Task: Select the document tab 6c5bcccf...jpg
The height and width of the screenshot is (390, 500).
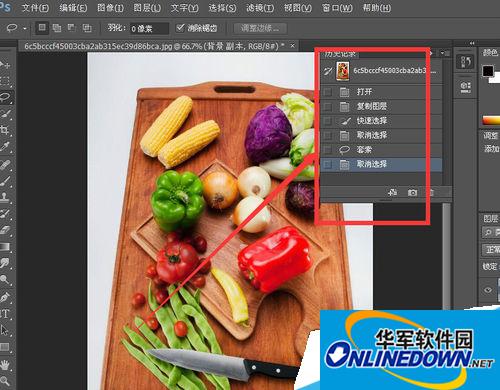Action: (x=154, y=46)
